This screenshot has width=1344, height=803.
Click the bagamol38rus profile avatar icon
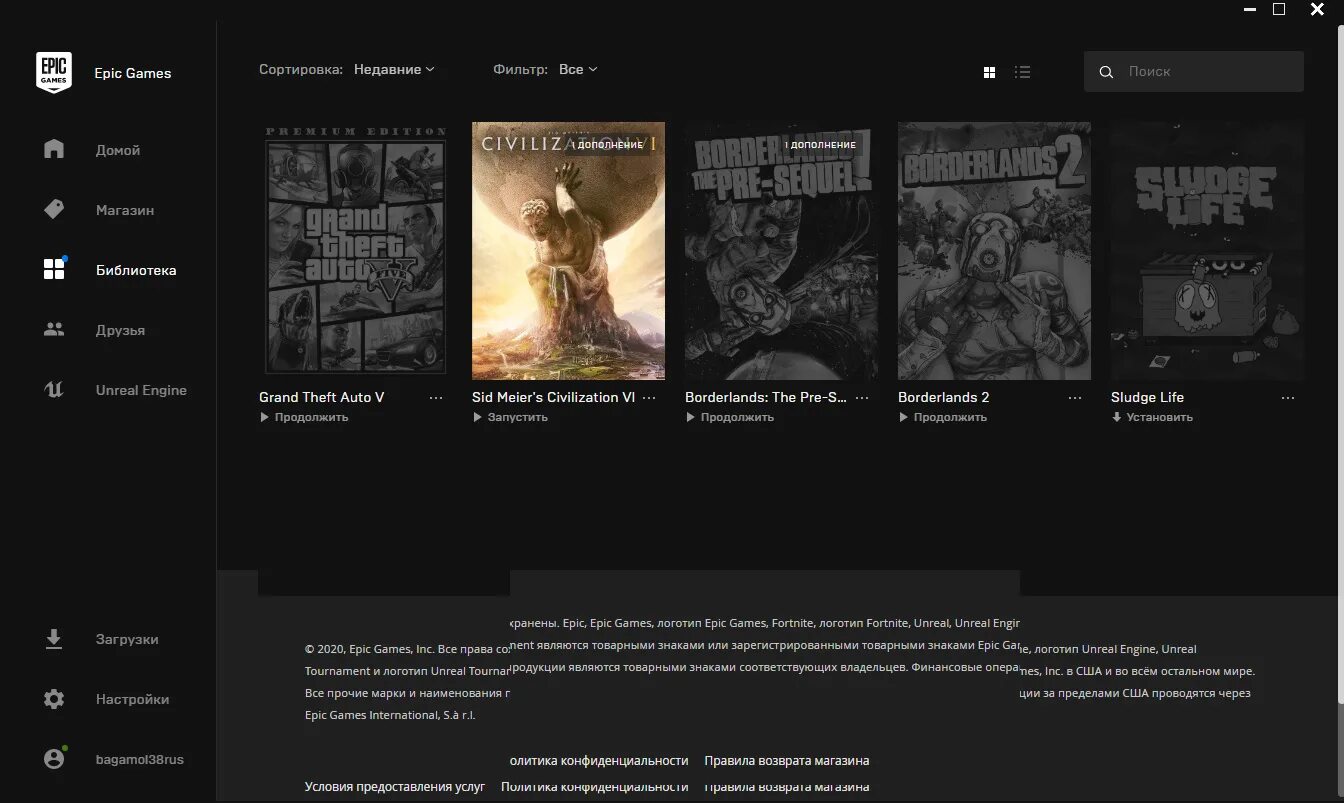[54, 759]
